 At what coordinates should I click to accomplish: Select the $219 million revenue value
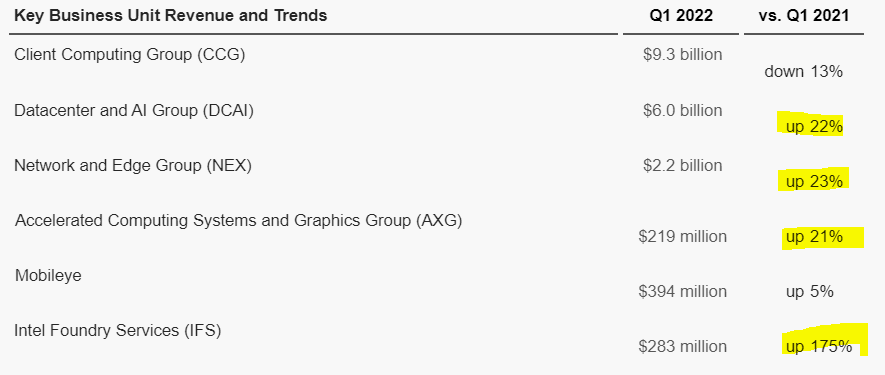(x=682, y=237)
